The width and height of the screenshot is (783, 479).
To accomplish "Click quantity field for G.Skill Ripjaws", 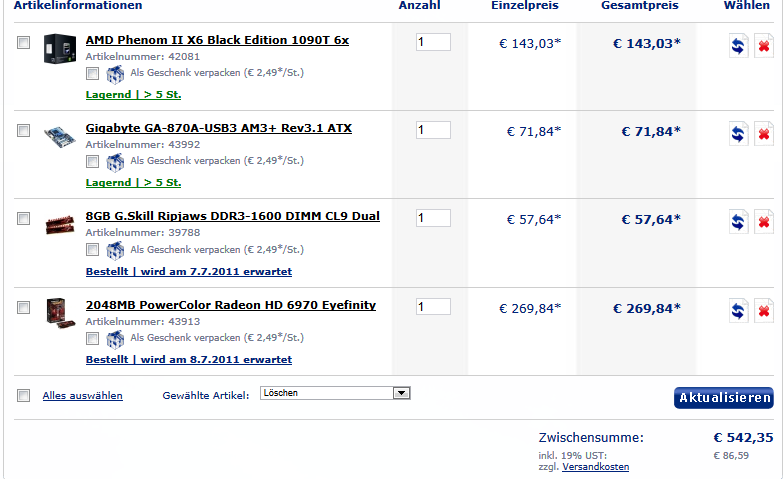I will point(433,218).
